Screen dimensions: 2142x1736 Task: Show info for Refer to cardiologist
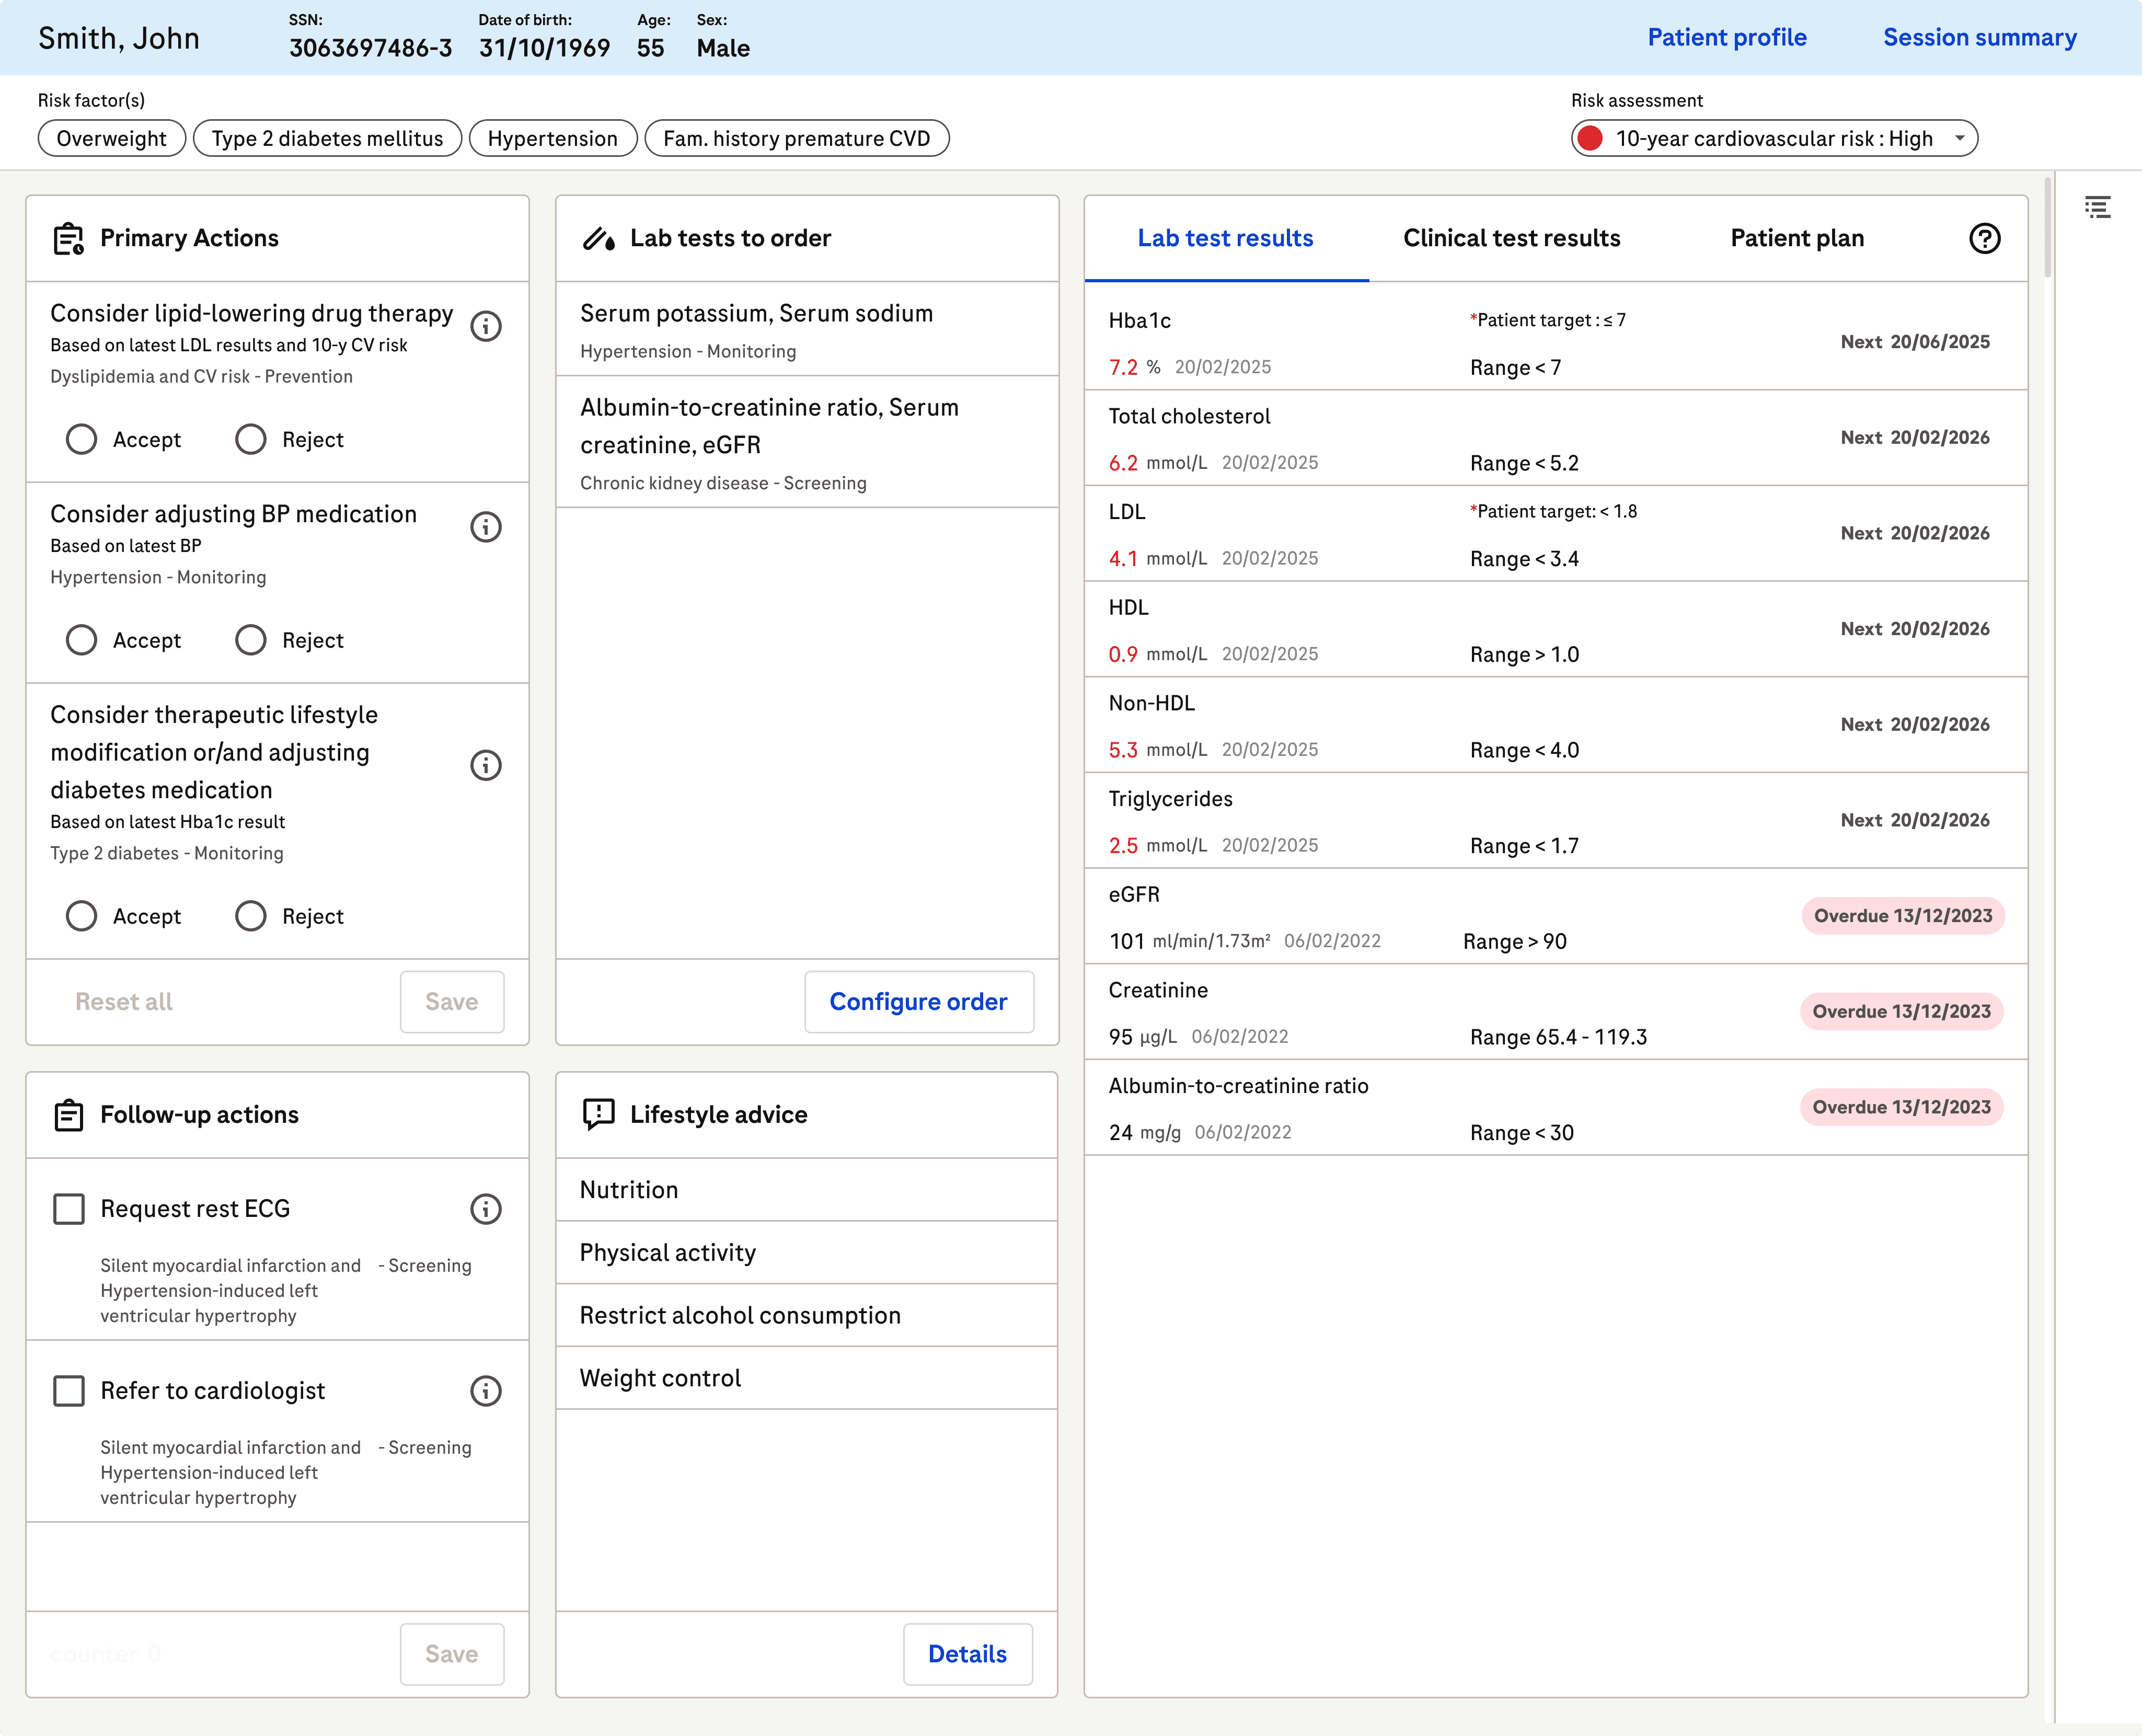tap(486, 1391)
